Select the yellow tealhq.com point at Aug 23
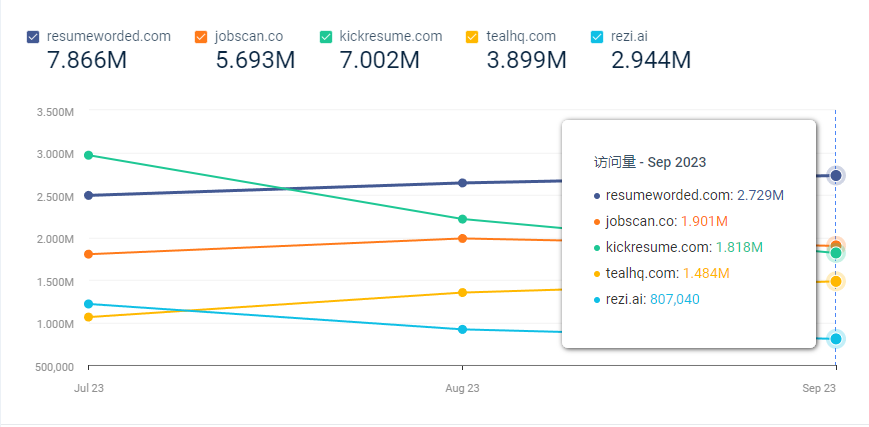Viewport: 869px width, 427px height. click(x=462, y=293)
